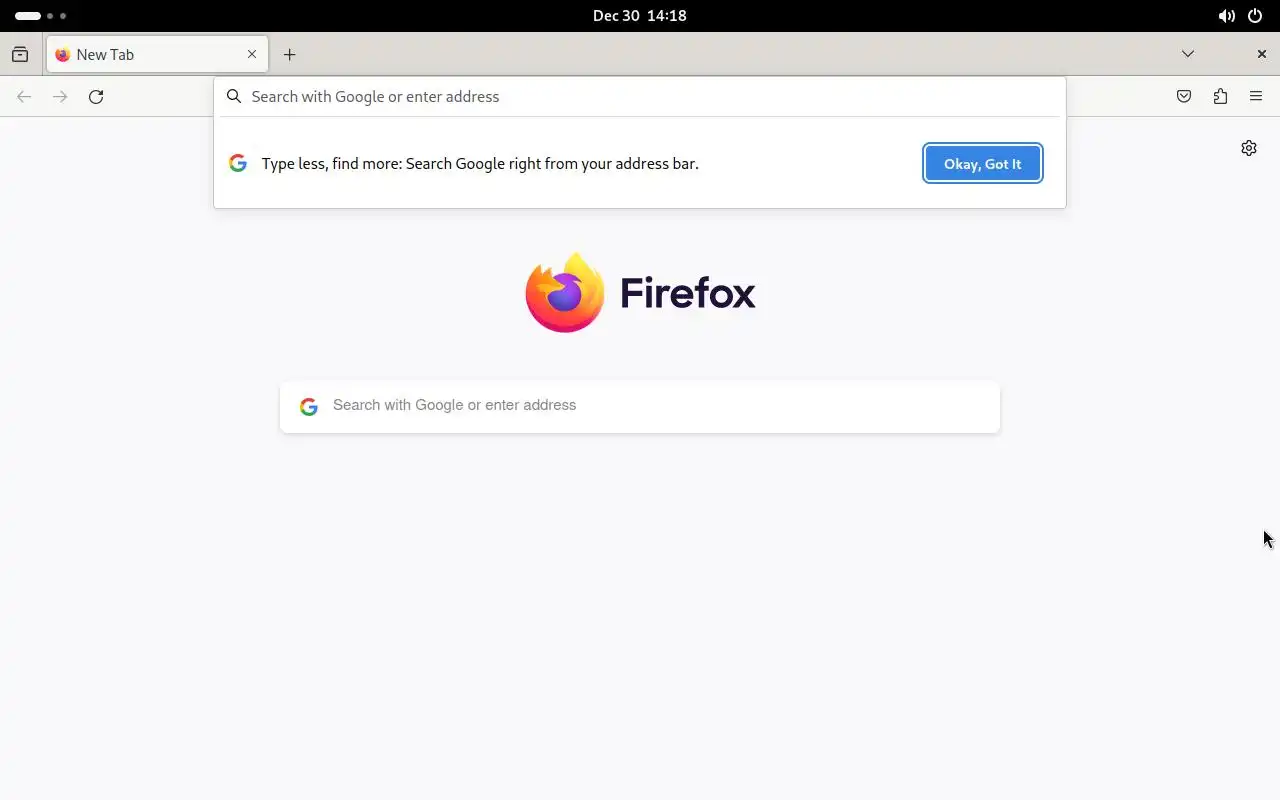Screen dimensions: 1280x800
Task: Open Save to Pocket icon
Action: tap(1184, 97)
